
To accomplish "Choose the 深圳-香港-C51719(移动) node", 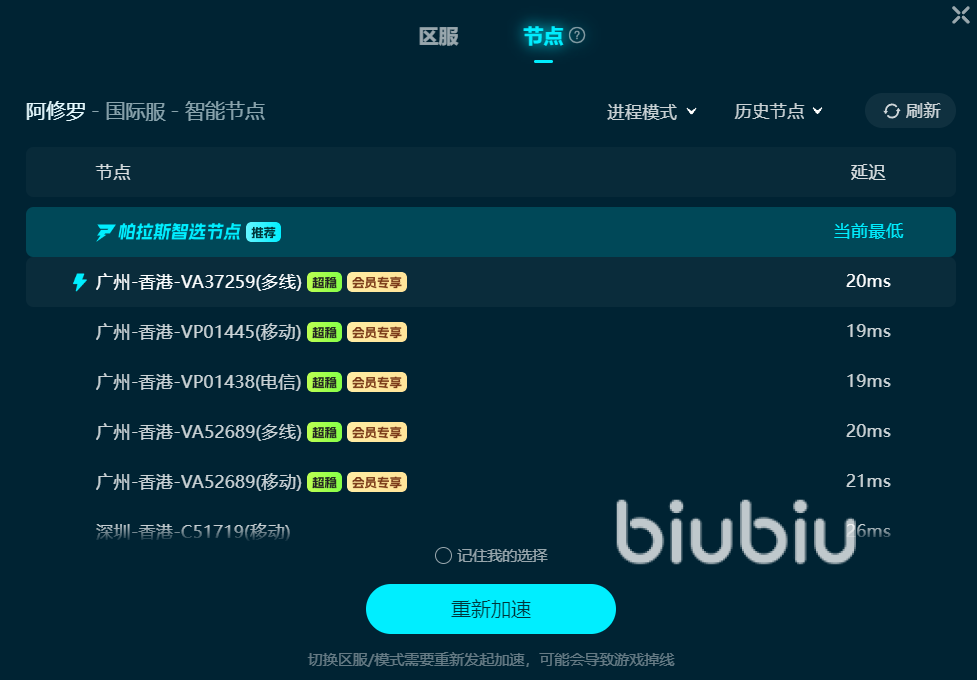I will [491, 530].
